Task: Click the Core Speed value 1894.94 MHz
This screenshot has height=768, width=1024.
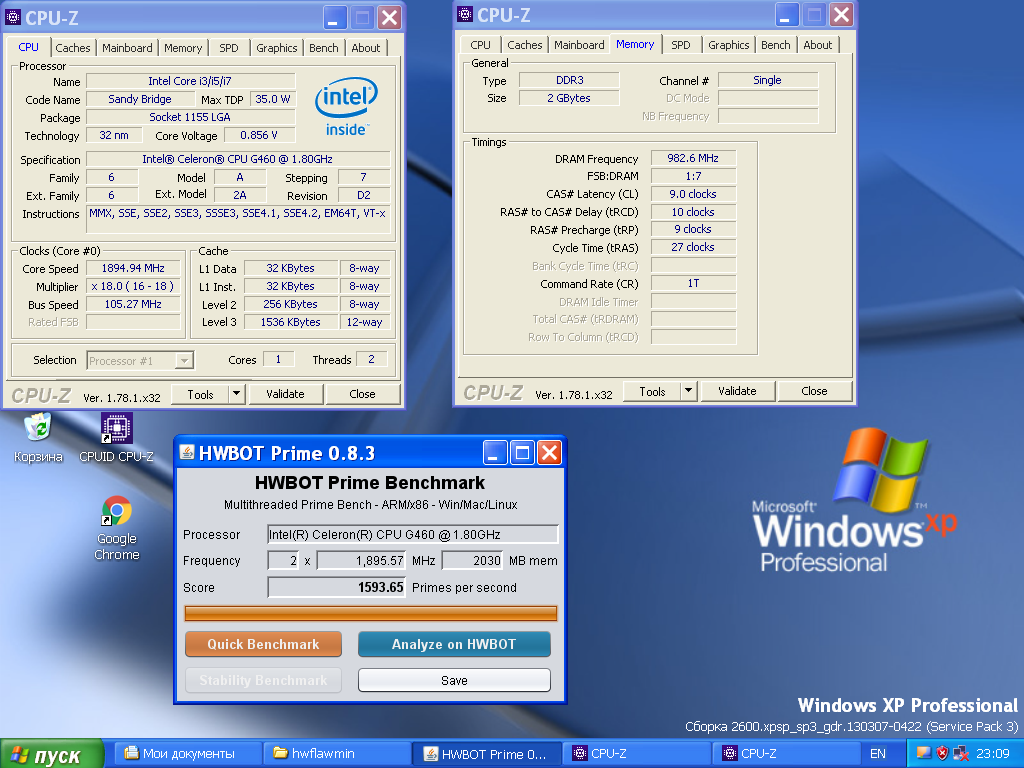Action: tap(133, 268)
